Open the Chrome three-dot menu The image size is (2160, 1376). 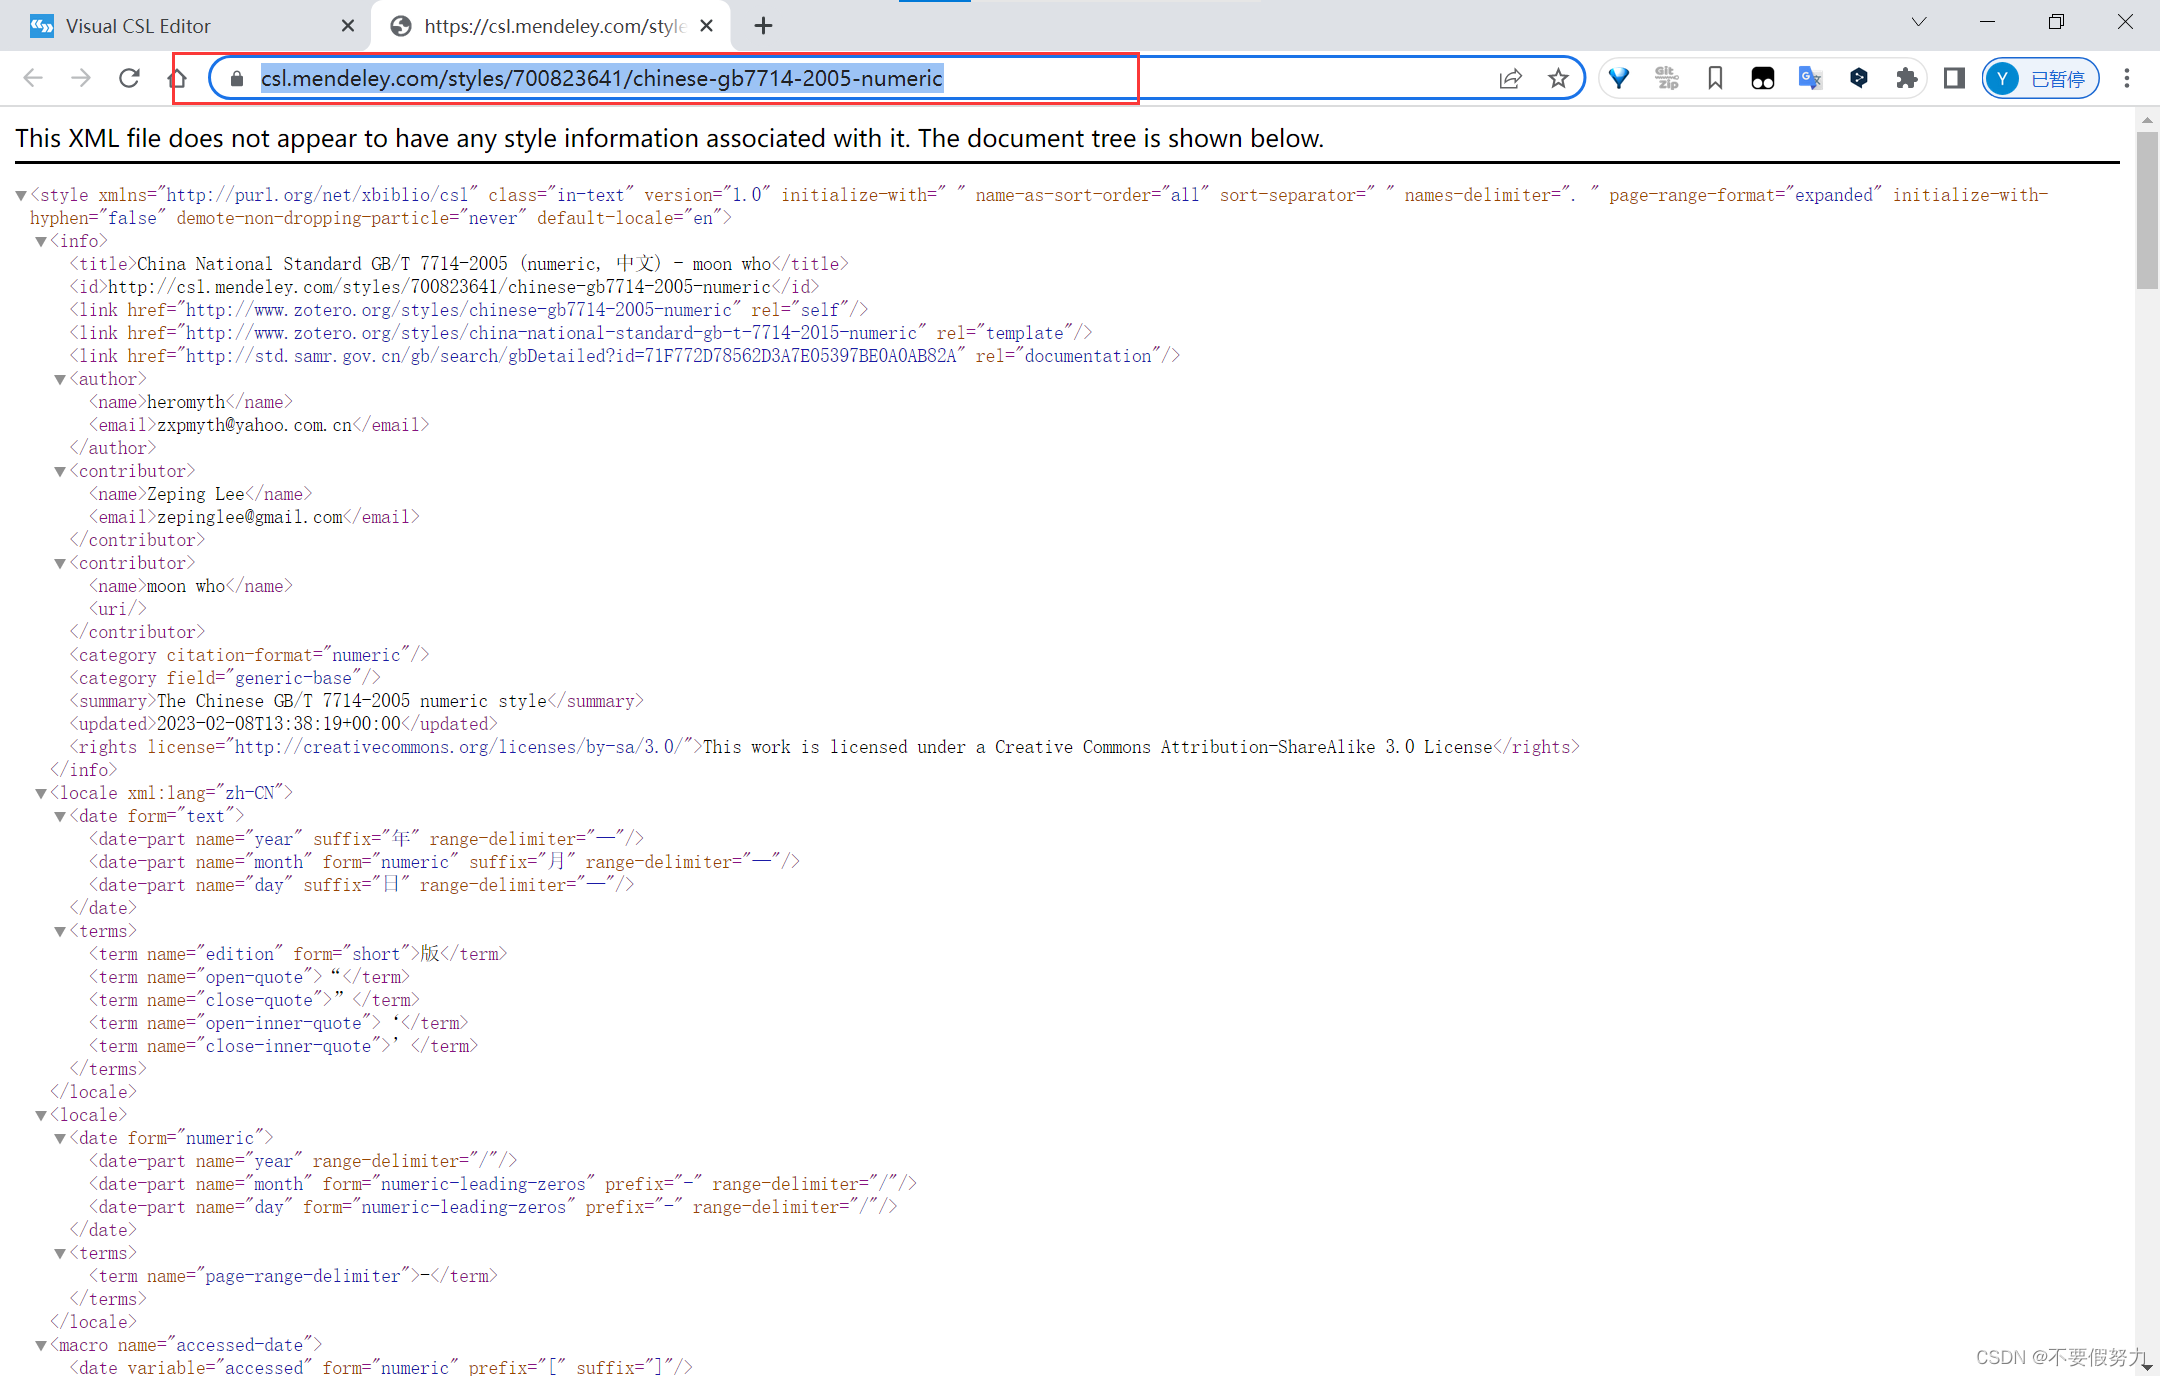(2127, 78)
